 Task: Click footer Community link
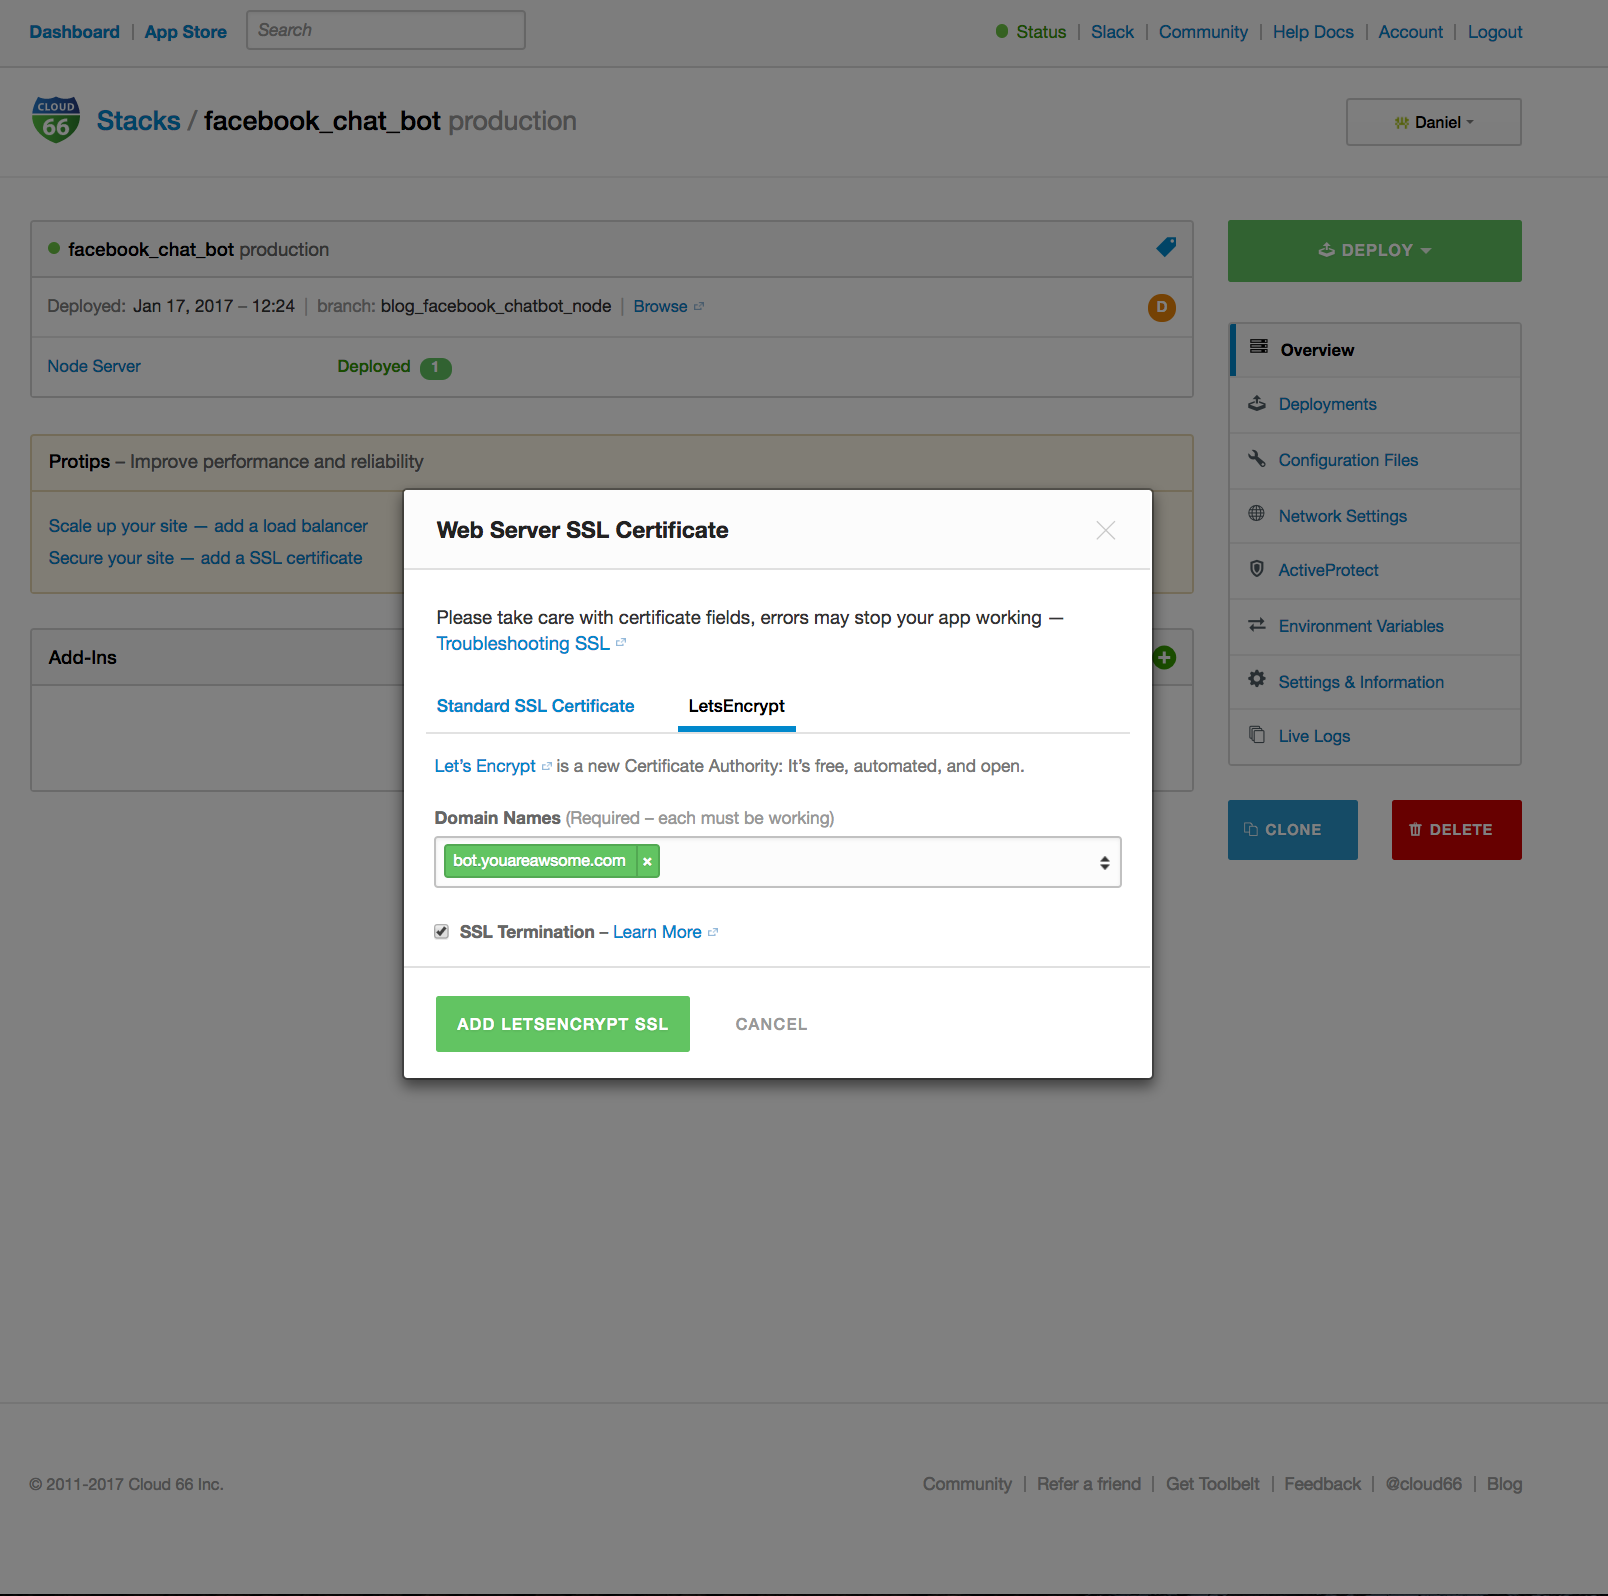click(x=967, y=1484)
